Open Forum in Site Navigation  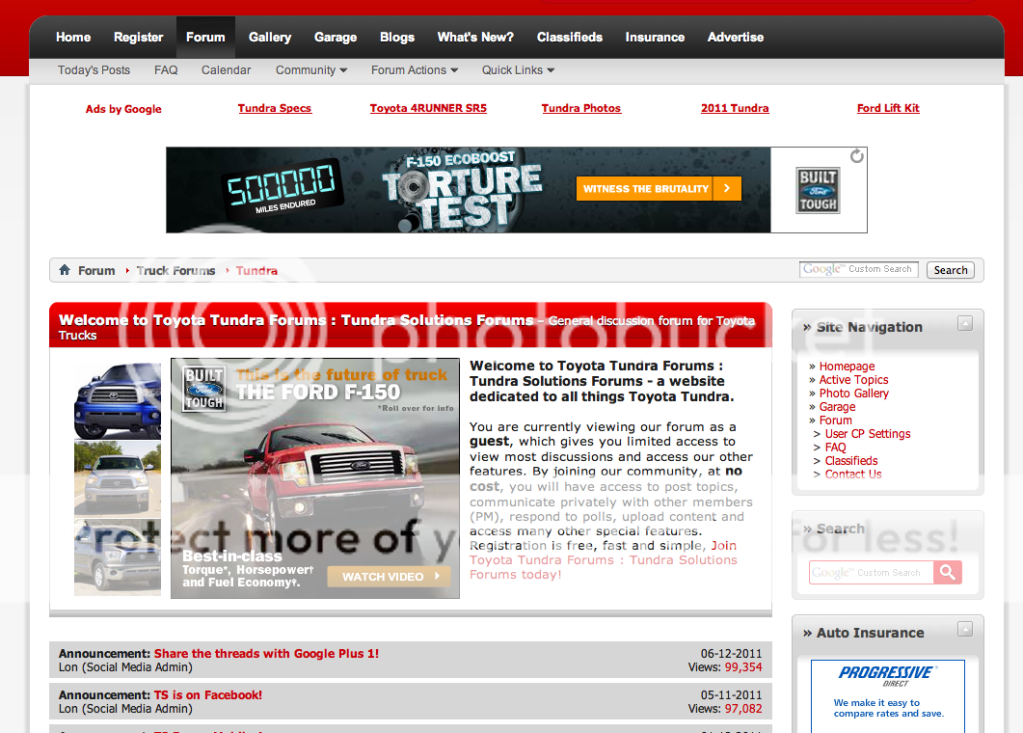pyautogui.click(x=836, y=421)
